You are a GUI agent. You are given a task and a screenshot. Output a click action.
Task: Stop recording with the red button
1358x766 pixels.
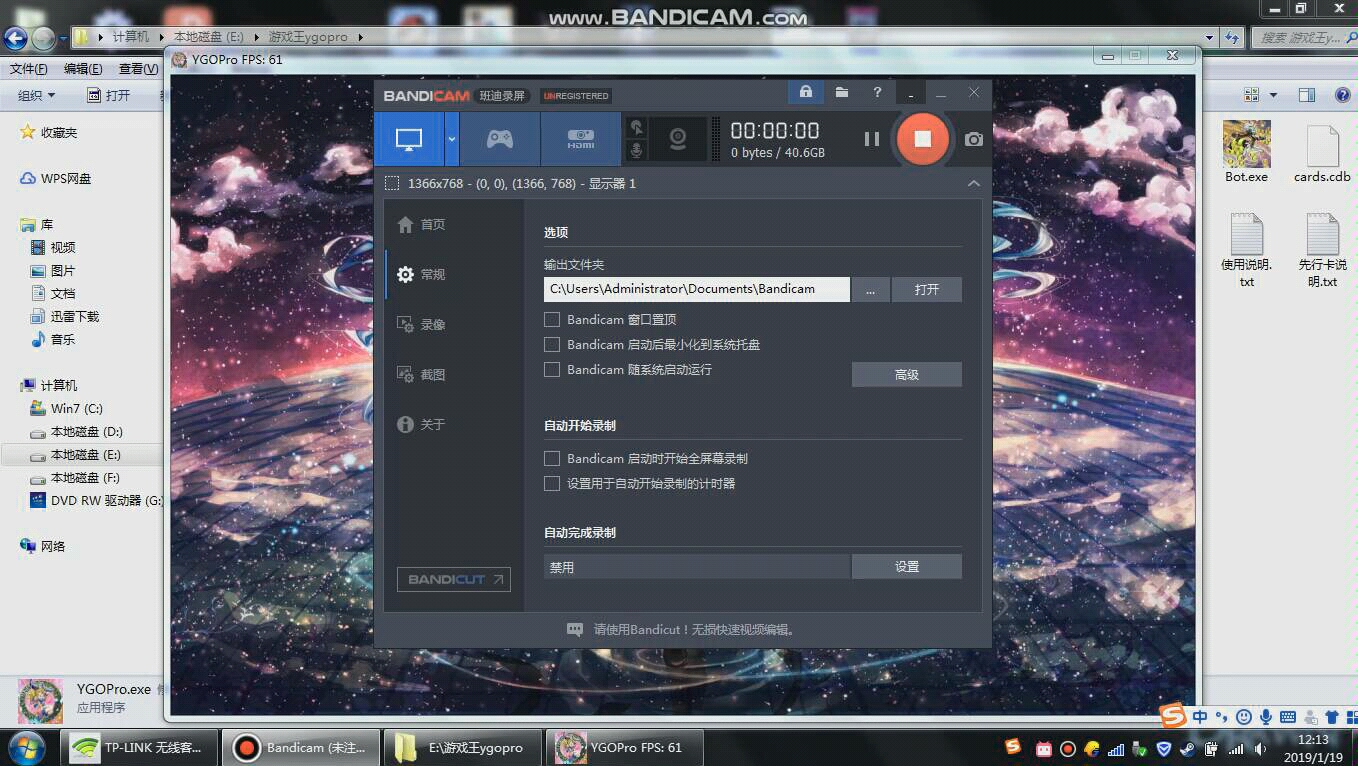pos(923,139)
